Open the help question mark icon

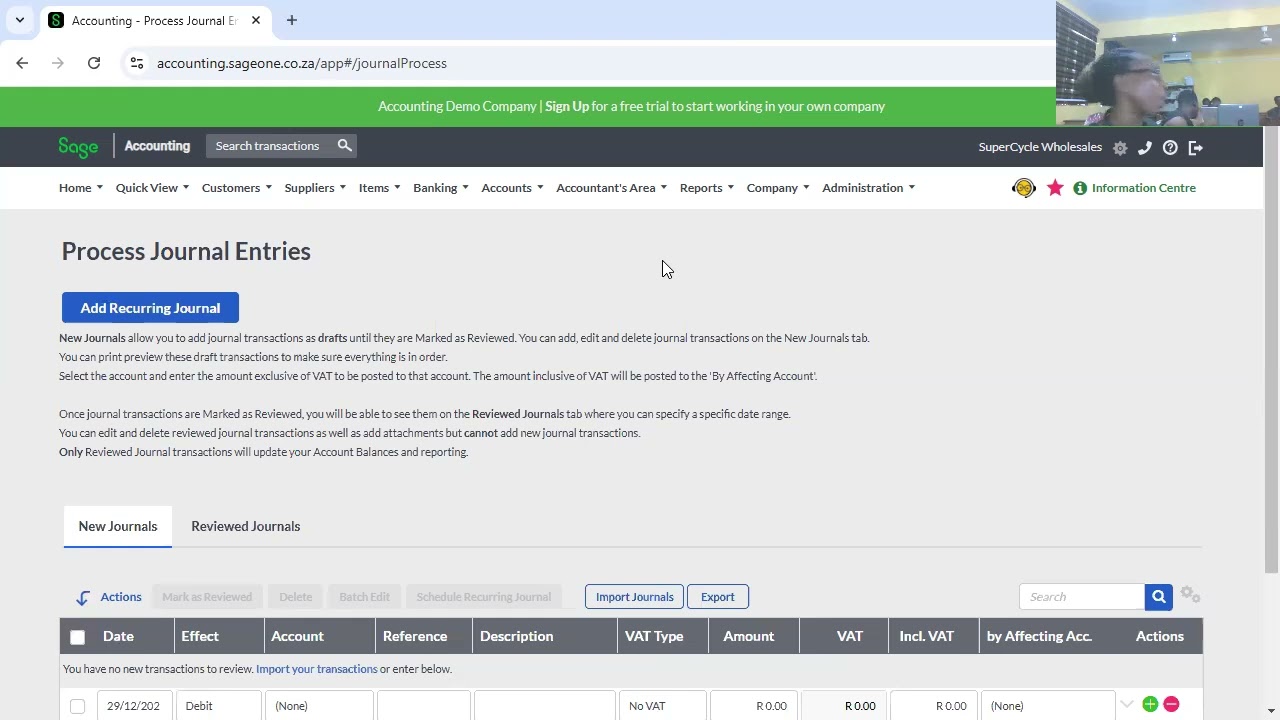1170,148
